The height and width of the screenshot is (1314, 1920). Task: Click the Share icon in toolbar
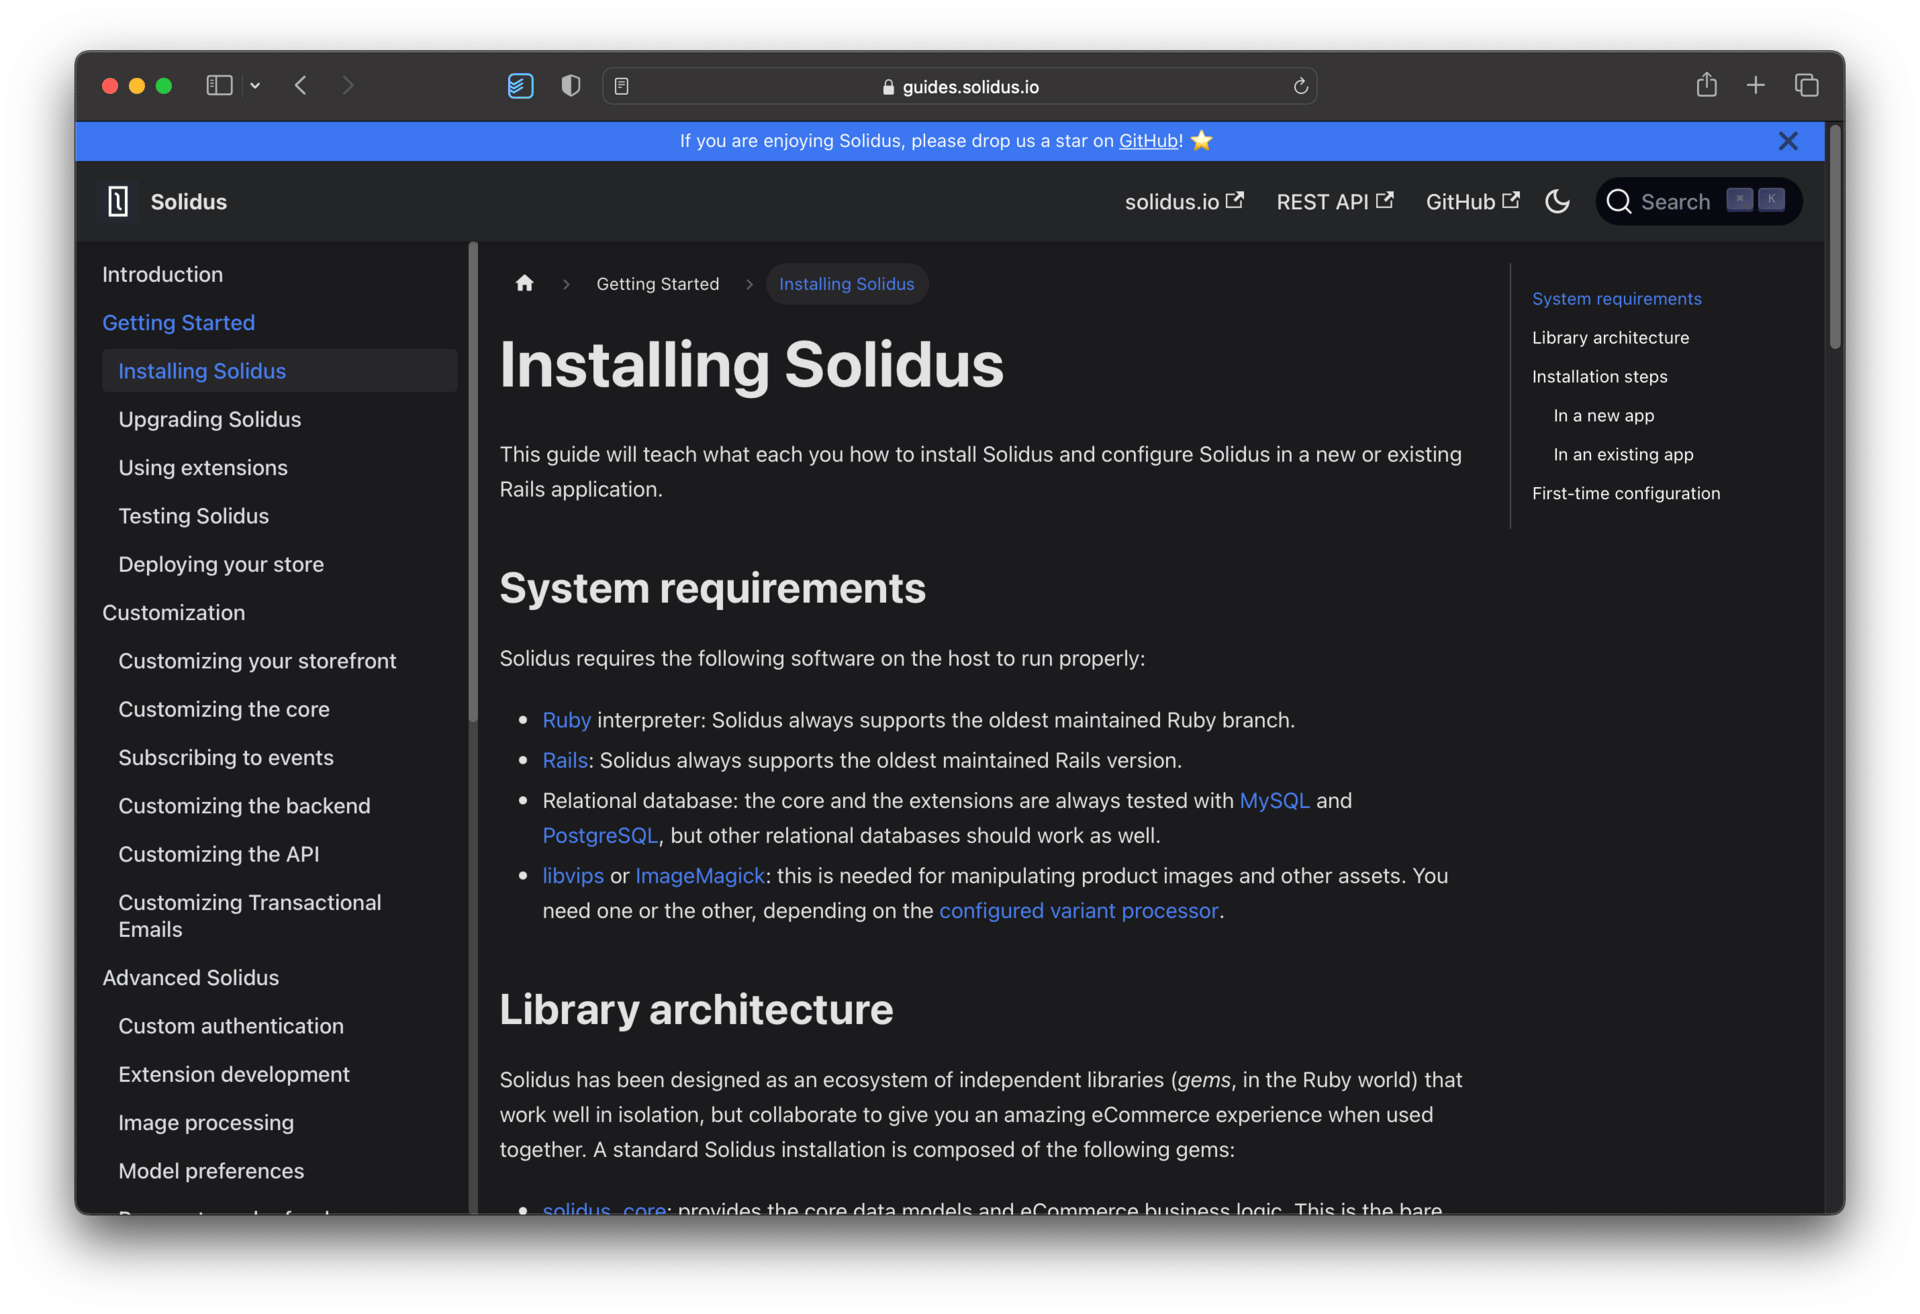click(1706, 86)
